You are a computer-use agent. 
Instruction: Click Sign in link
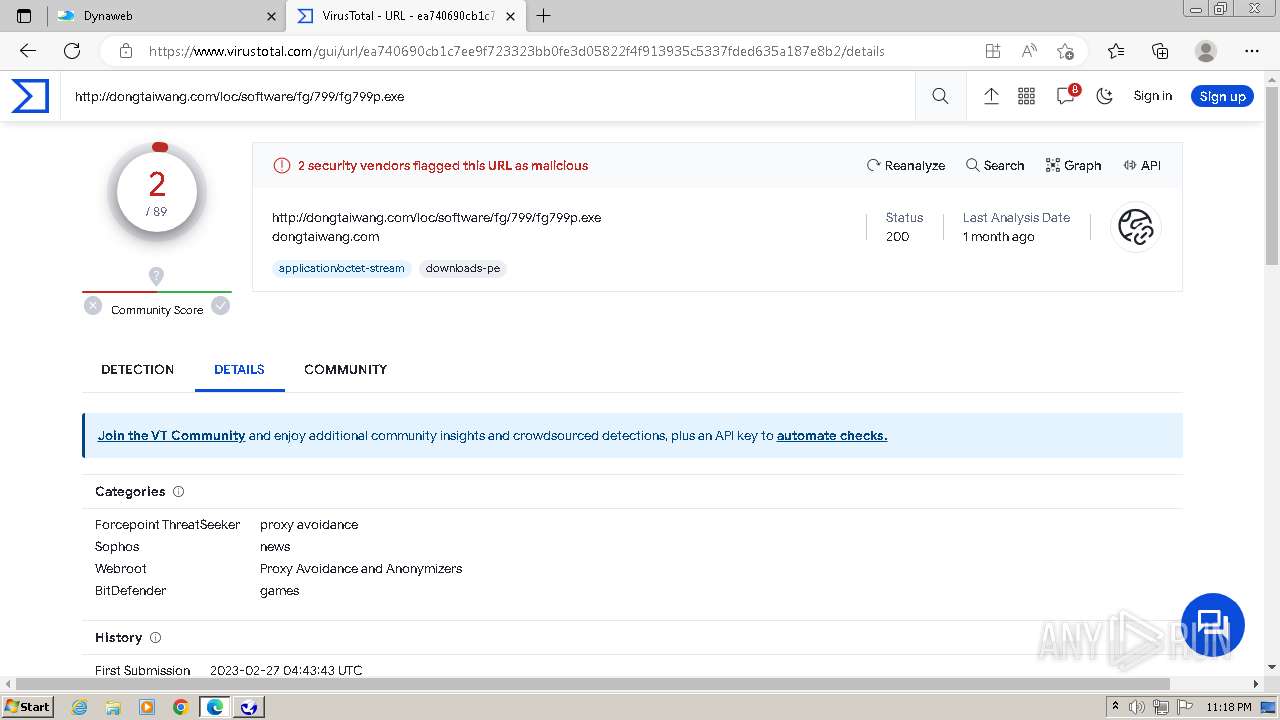[1153, 96]
